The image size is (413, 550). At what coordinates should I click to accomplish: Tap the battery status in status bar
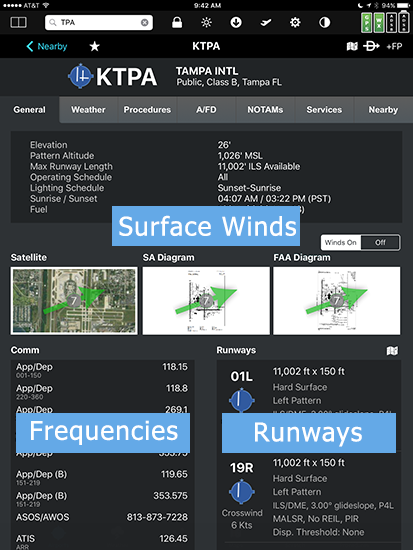click(x=396, y=5)
